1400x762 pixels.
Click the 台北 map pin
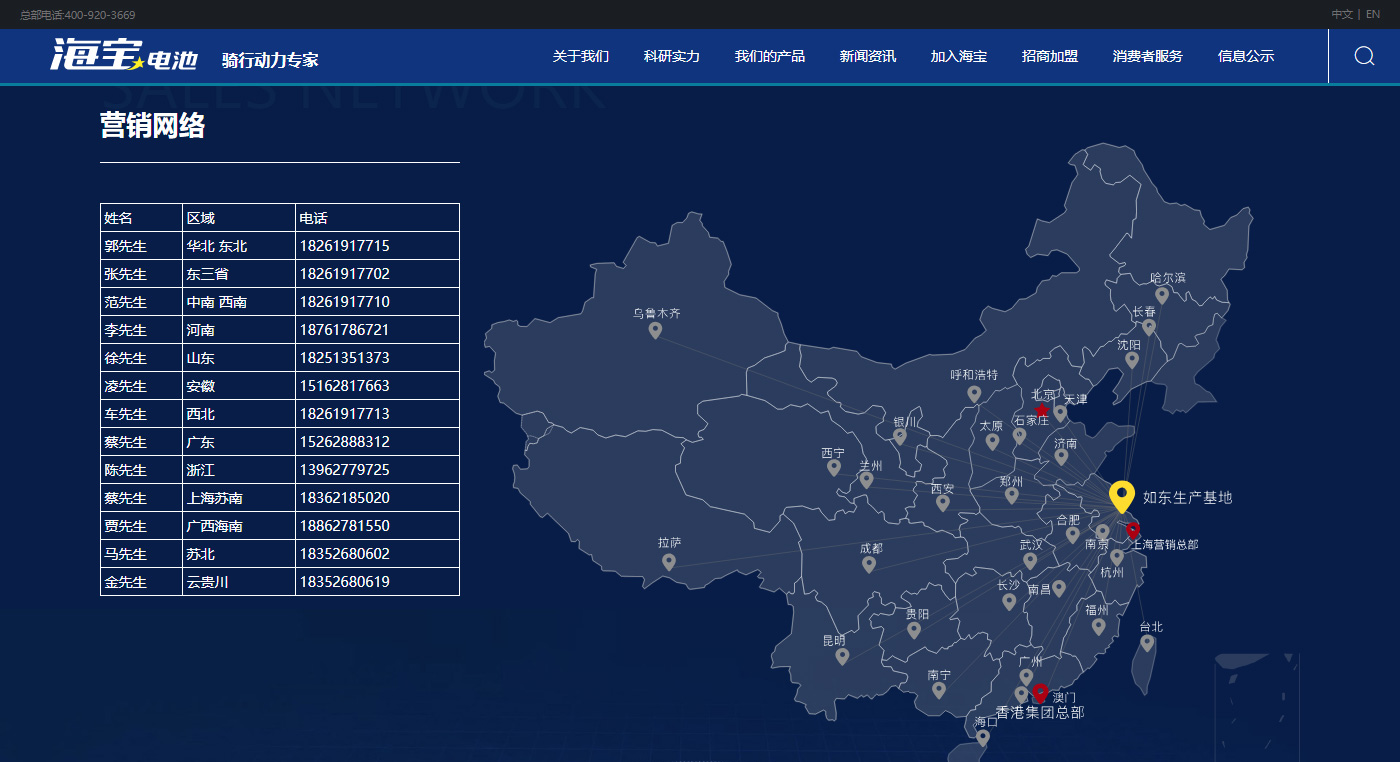(x=1148, y=643)
